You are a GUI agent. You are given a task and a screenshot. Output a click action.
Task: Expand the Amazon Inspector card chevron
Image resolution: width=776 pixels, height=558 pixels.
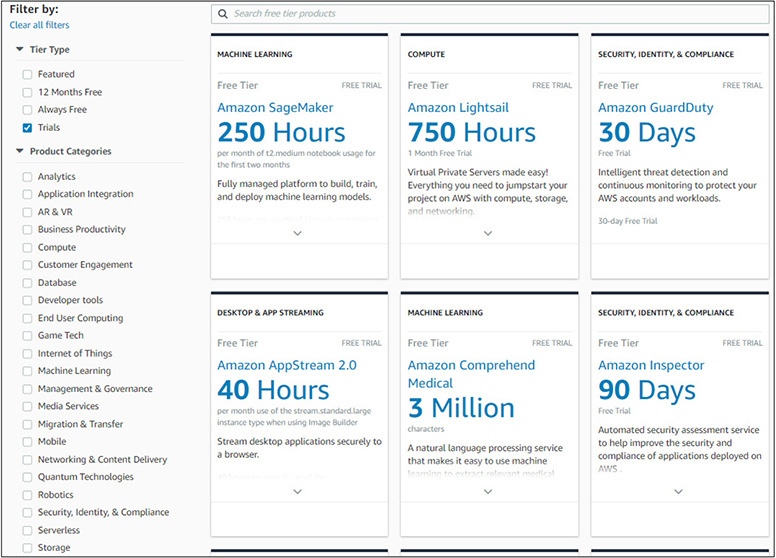click(678, 491)
